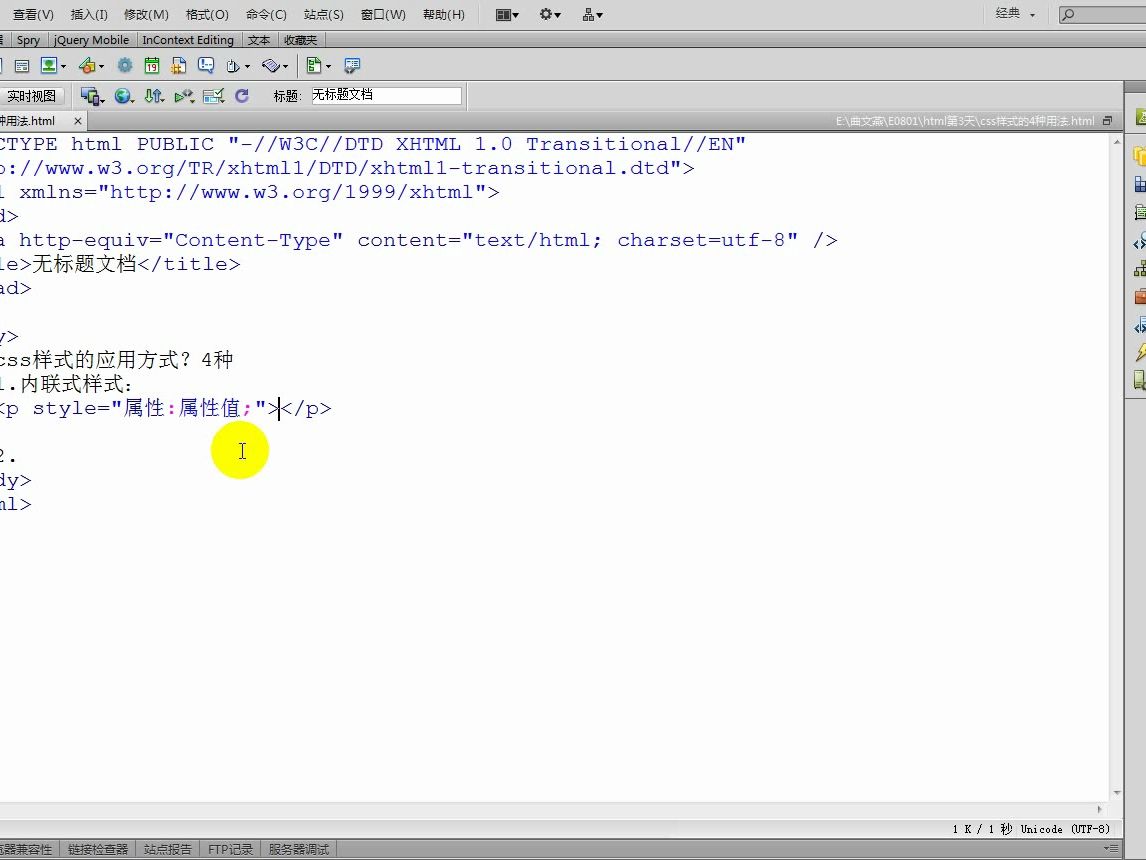Open the 窗口(W) menu
The image size is (1146, 860).
[x=382, y=14]
